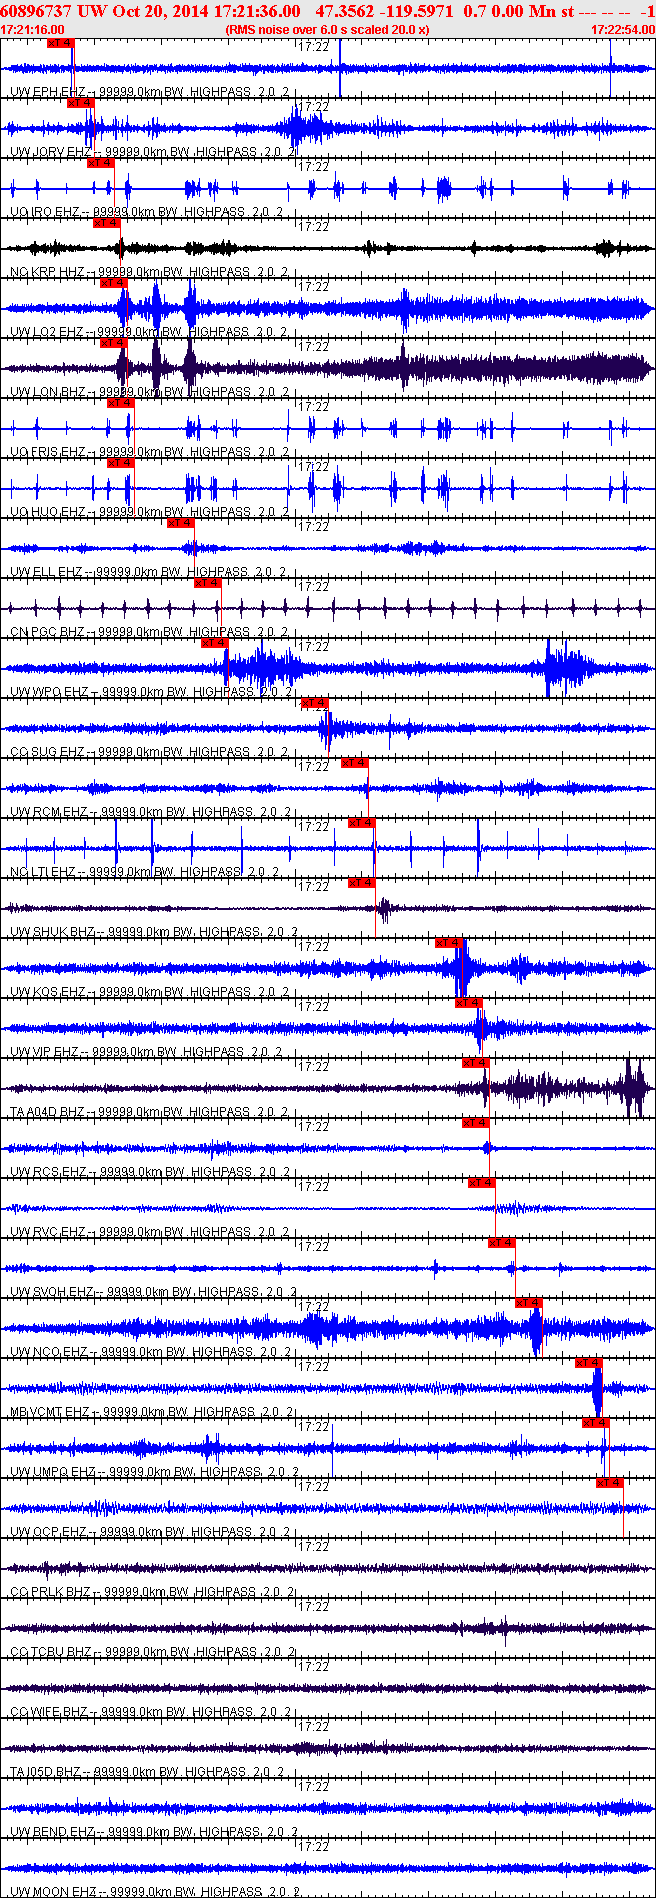This screenshot has height=1898, width=656.
Task: Click the red pick flag on KOS trace
Action: pos(448,943)
